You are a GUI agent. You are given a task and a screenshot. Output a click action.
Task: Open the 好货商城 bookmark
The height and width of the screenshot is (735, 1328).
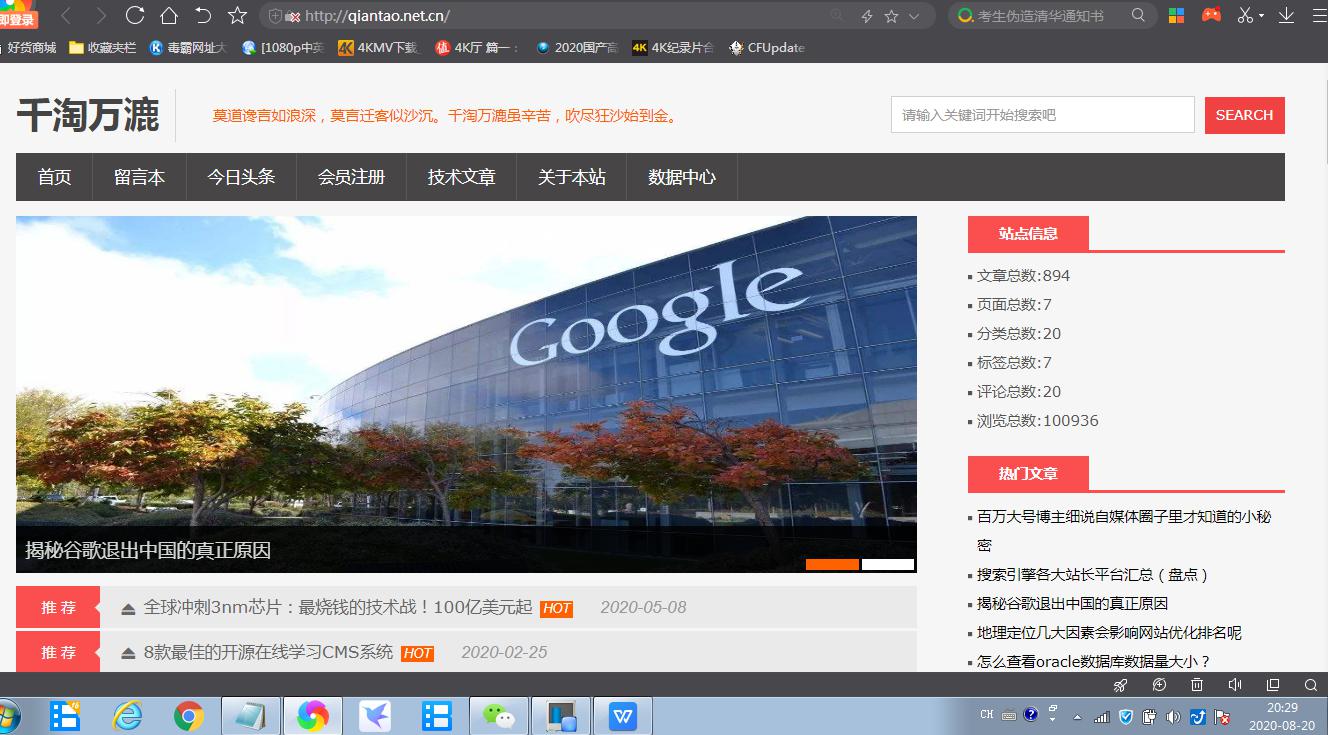27,47
